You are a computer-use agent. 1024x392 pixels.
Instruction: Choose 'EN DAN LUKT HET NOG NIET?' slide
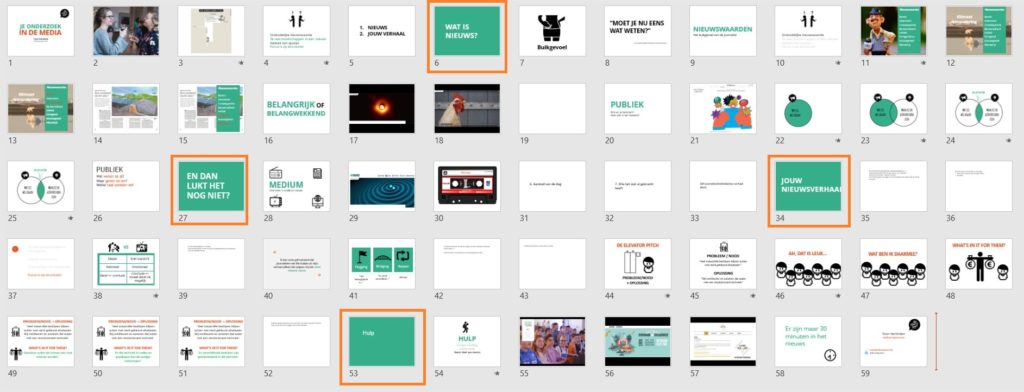coord(211,186)
